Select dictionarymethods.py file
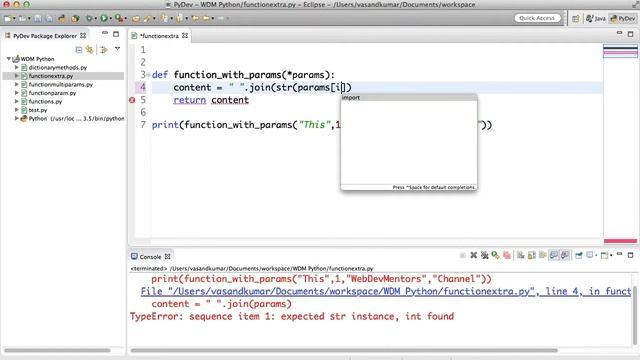This screenshot has height=360, width=640. tap(58, 67)
